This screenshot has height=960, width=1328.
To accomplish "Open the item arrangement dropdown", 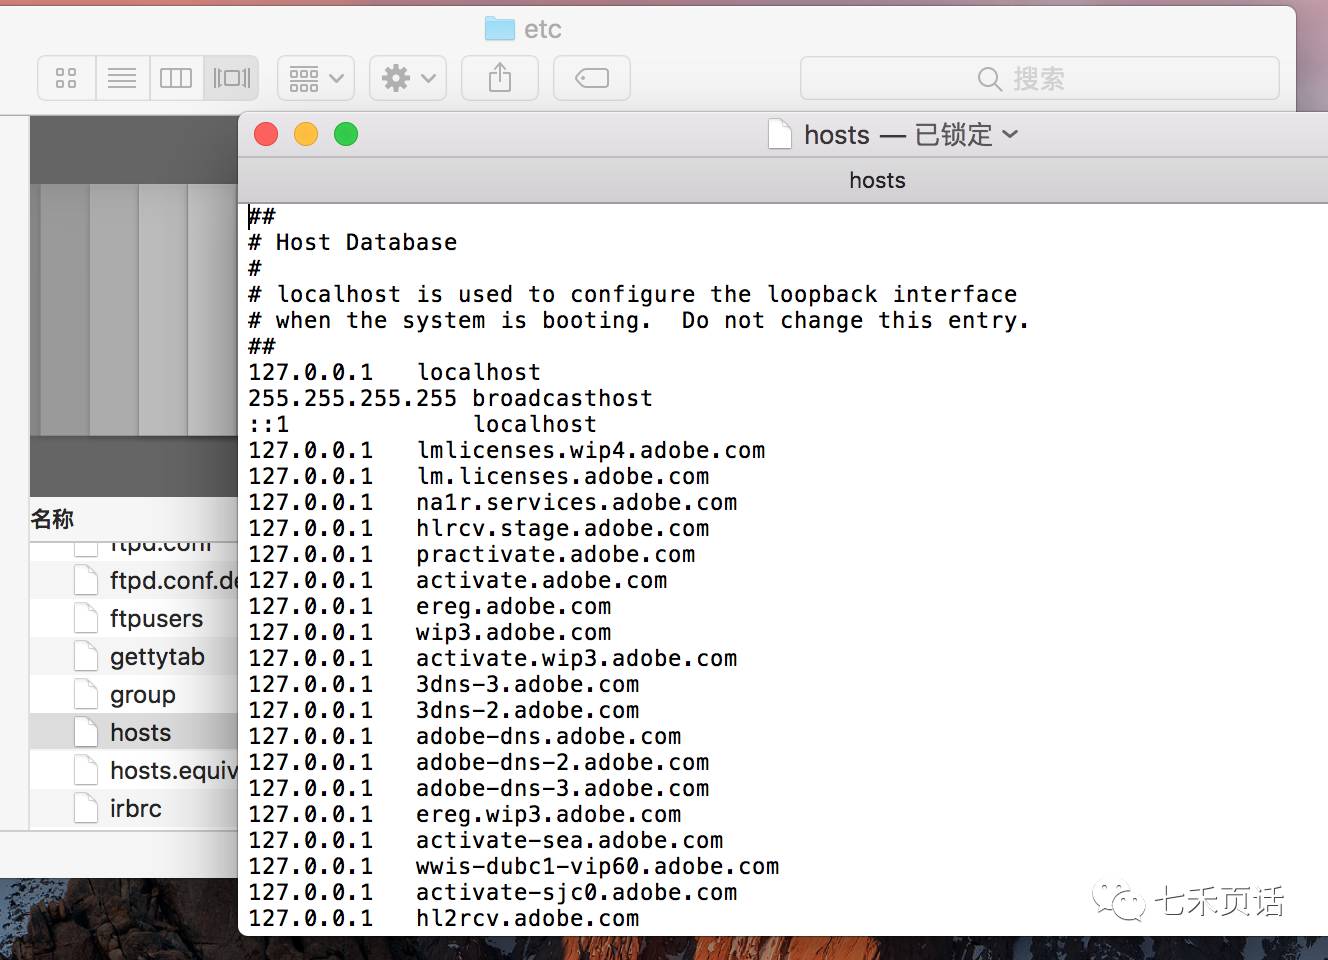I will click(x=315, y=78).
